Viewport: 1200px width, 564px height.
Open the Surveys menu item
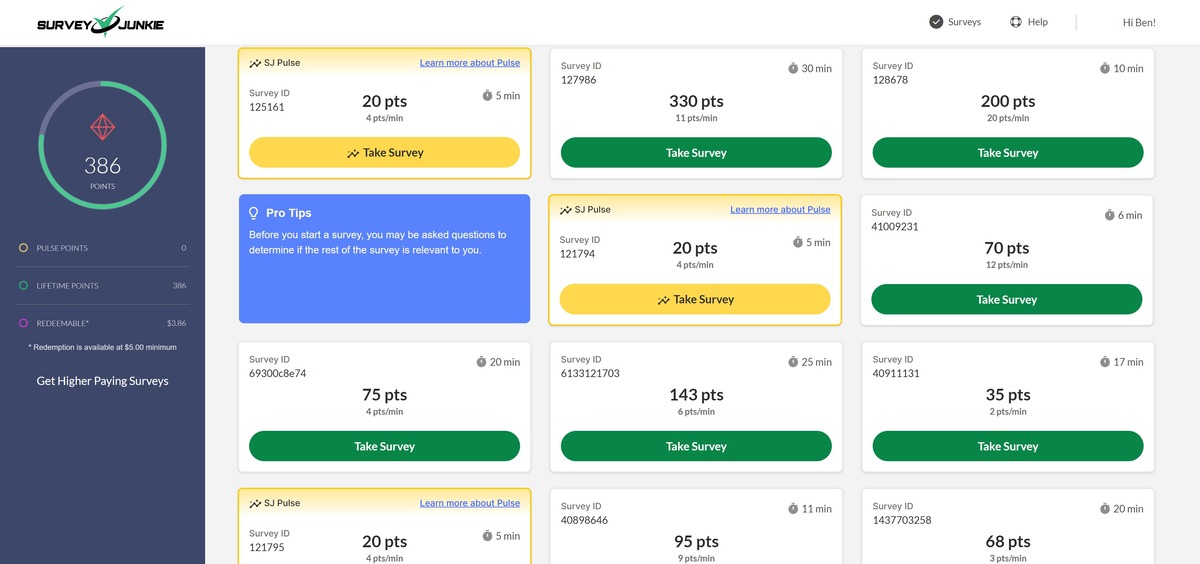point(964,22)
